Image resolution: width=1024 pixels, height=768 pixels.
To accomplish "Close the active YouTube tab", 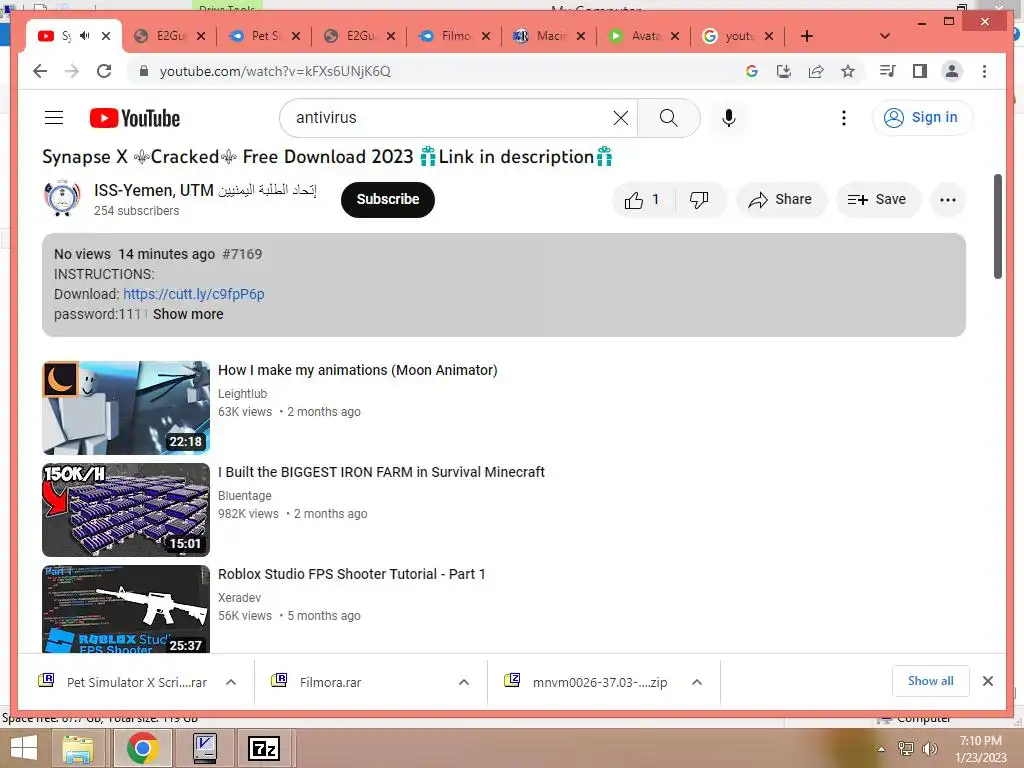I will [106, 36].
